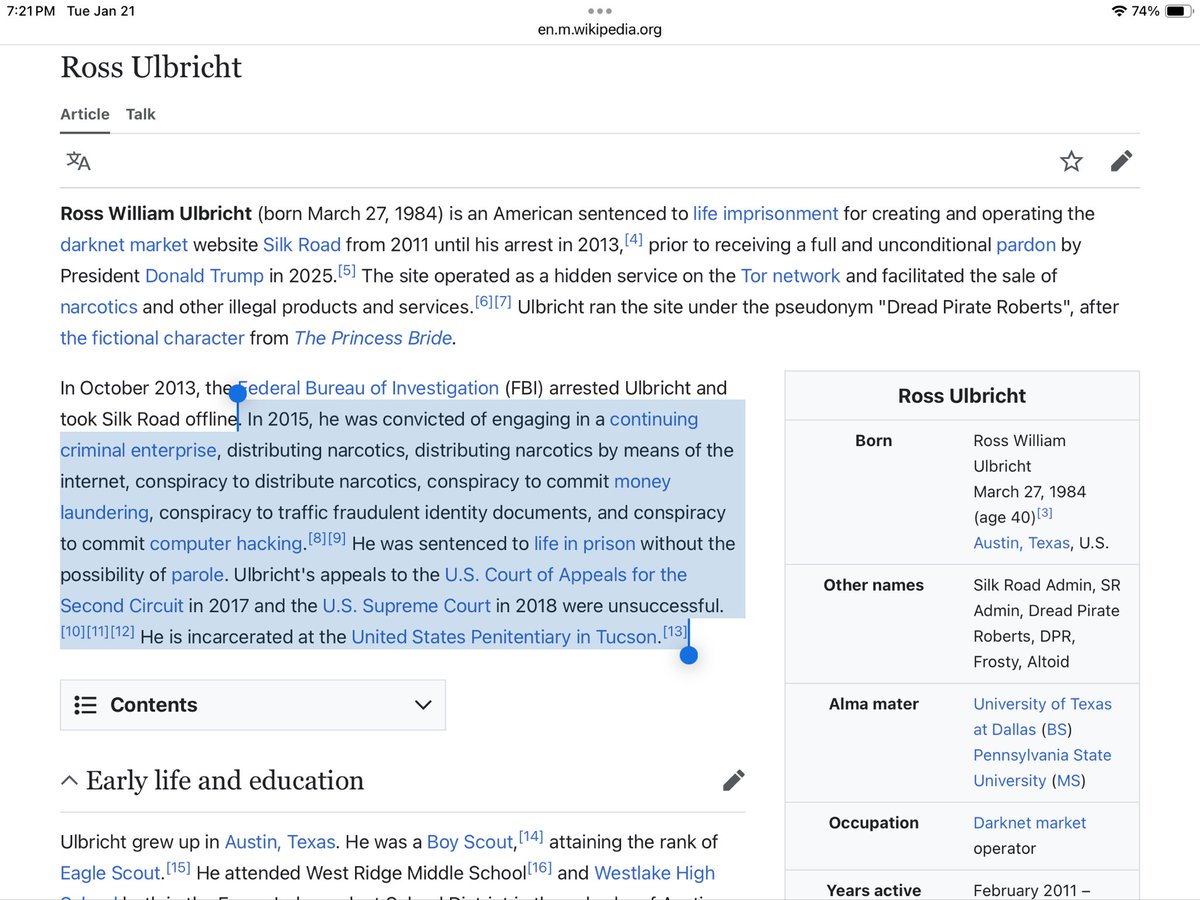Tap the table of contents list icon
This screenshot has height=900, width=1200.
click(85, 705)
